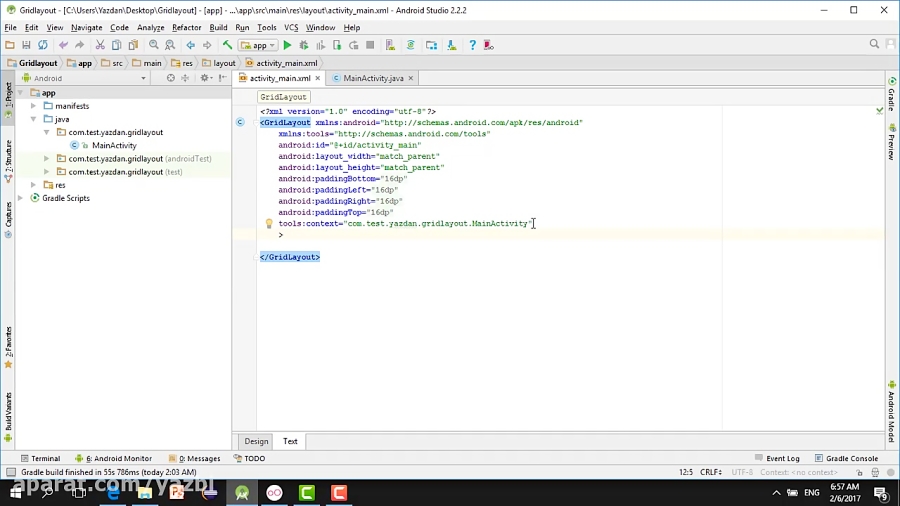Expand the Gradle Scripts node
Viewport: 900px width, 506px height.
pos(21,198)
